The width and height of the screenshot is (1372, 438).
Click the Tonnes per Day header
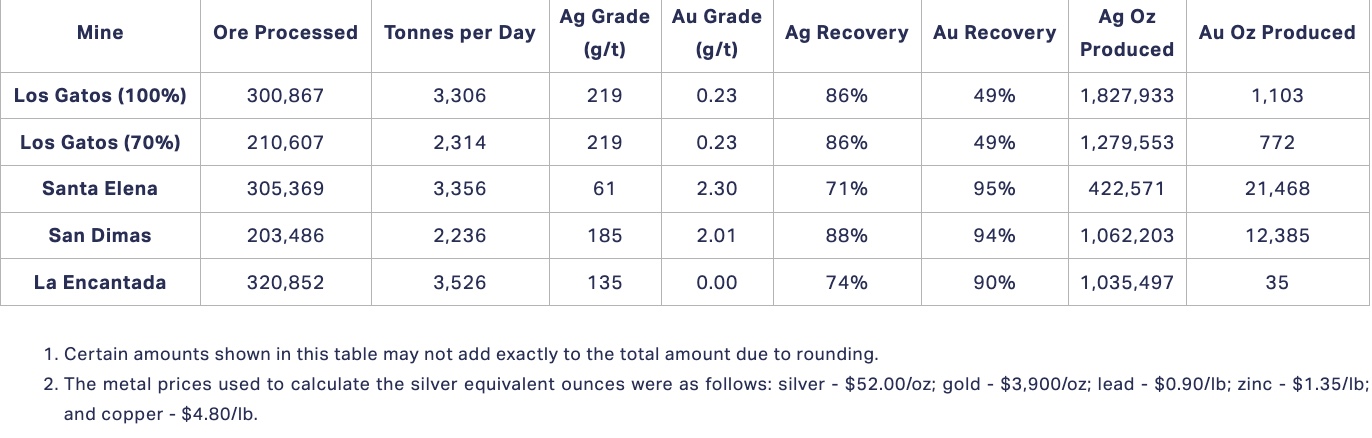point(460,33)
